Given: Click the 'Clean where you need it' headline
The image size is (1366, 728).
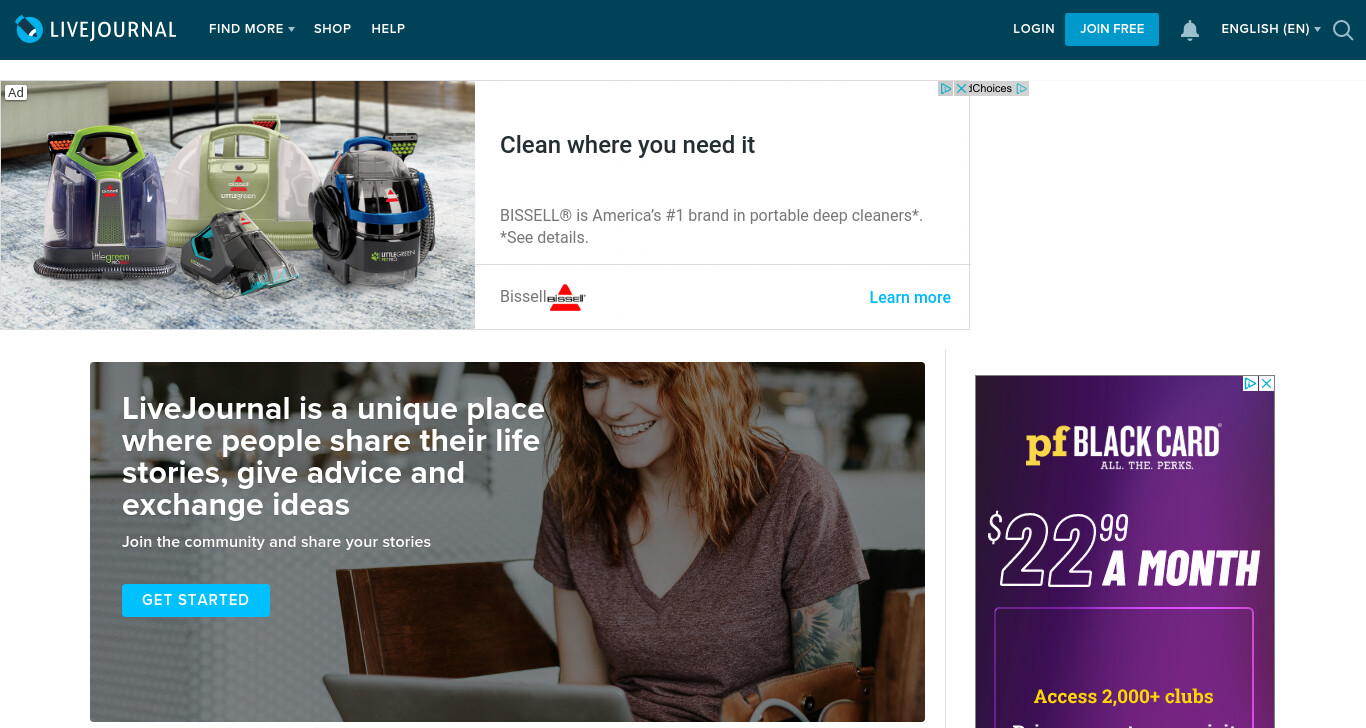Looking at the screenshot, I should click(628, 145).
